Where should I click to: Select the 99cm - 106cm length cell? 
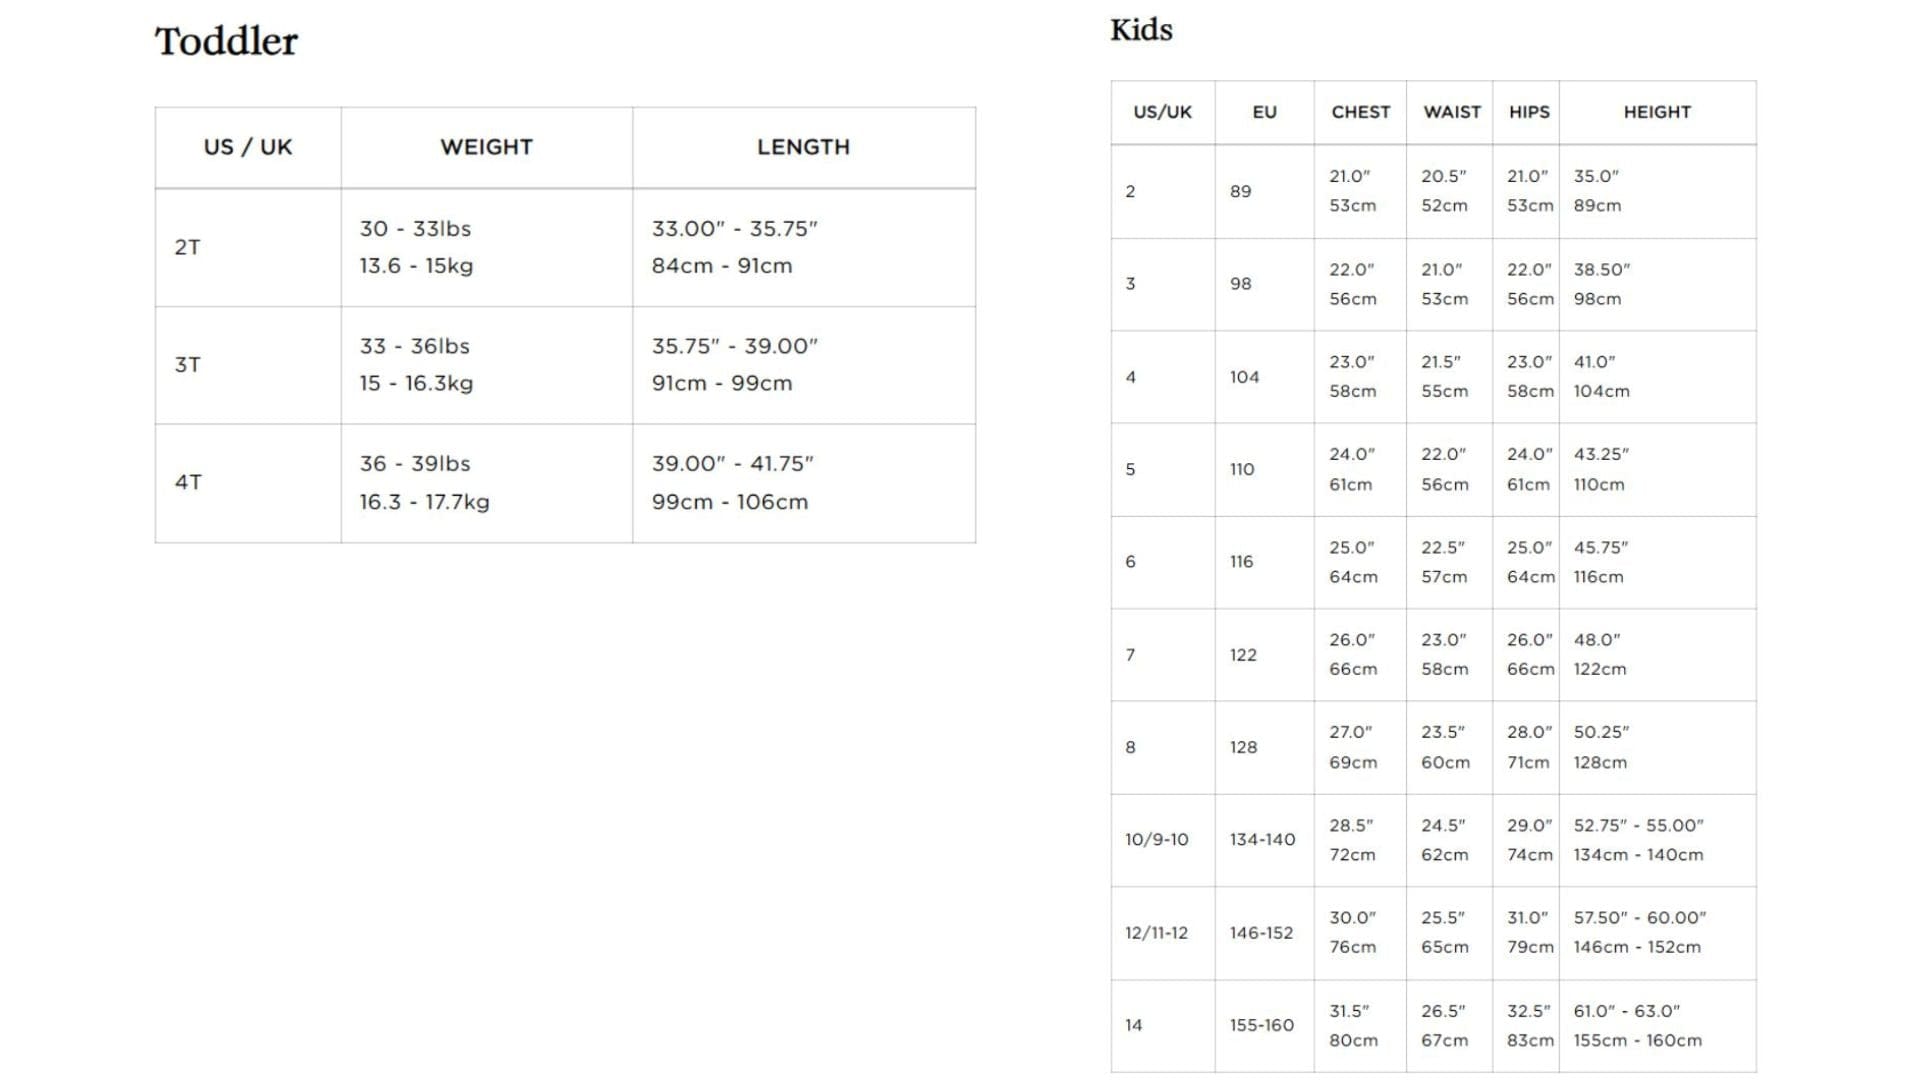(x=729, y=502)
